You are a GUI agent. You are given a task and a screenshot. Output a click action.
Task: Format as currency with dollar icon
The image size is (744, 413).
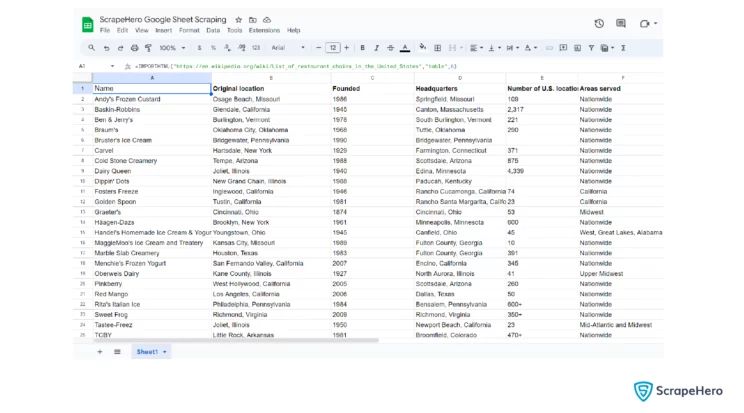click(199, 48)
